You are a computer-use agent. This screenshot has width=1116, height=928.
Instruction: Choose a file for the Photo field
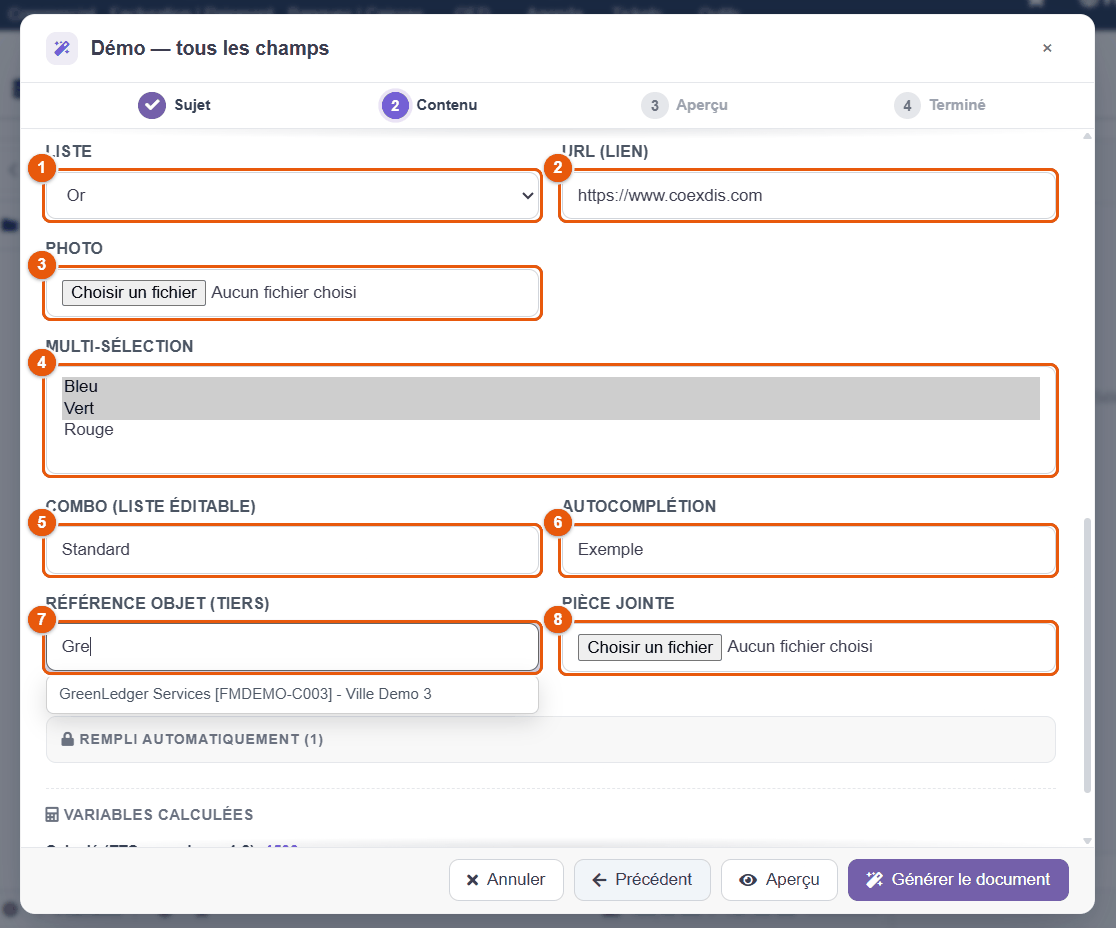point(134,292)
